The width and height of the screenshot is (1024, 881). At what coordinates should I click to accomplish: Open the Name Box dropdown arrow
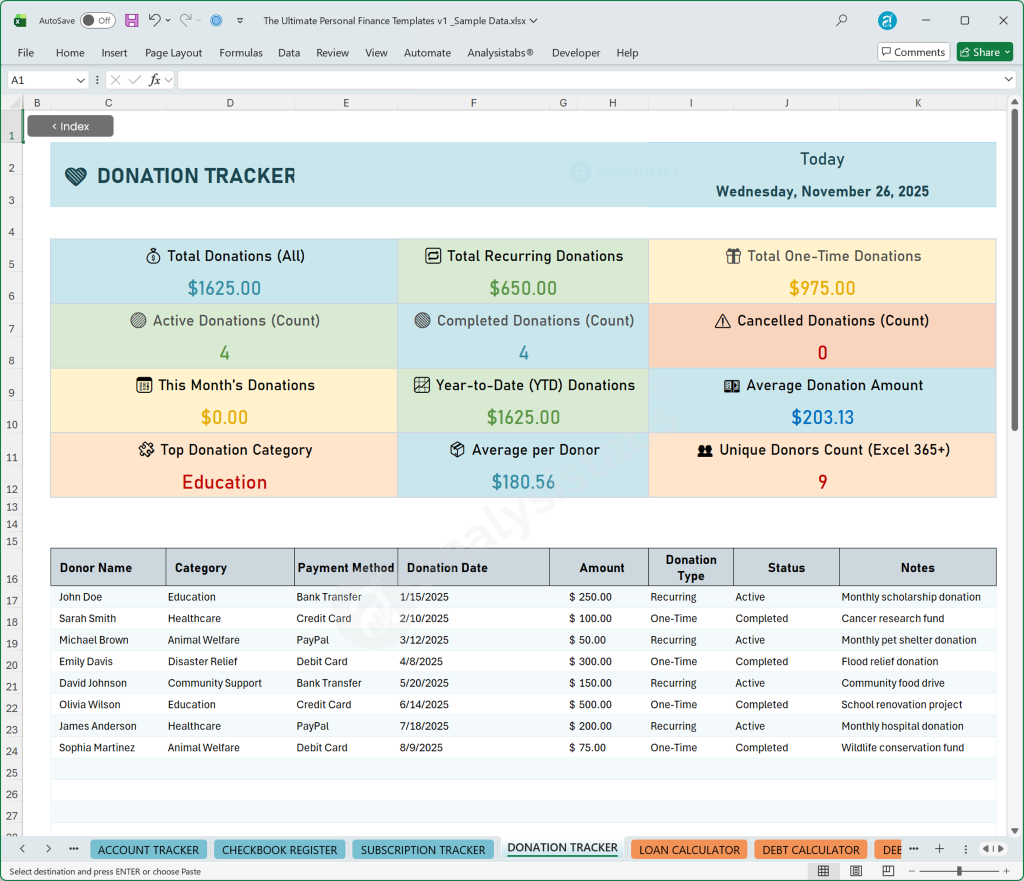click(x=81, y=78)
